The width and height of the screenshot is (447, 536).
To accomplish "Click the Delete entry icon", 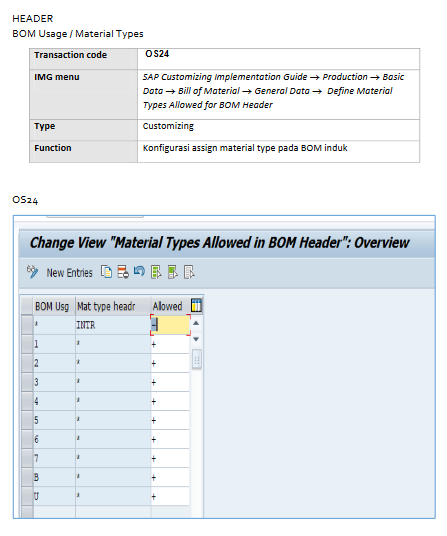I will tap(123, 272).
